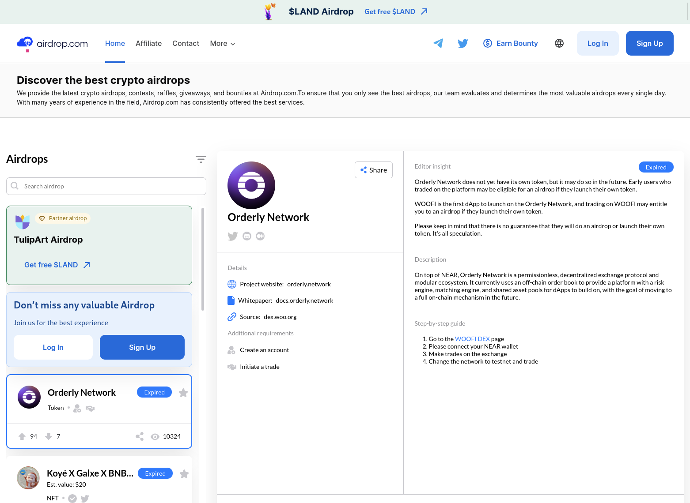Click the Partner airdrop badge
Screen dimensions: 690x503
(63, 218)
